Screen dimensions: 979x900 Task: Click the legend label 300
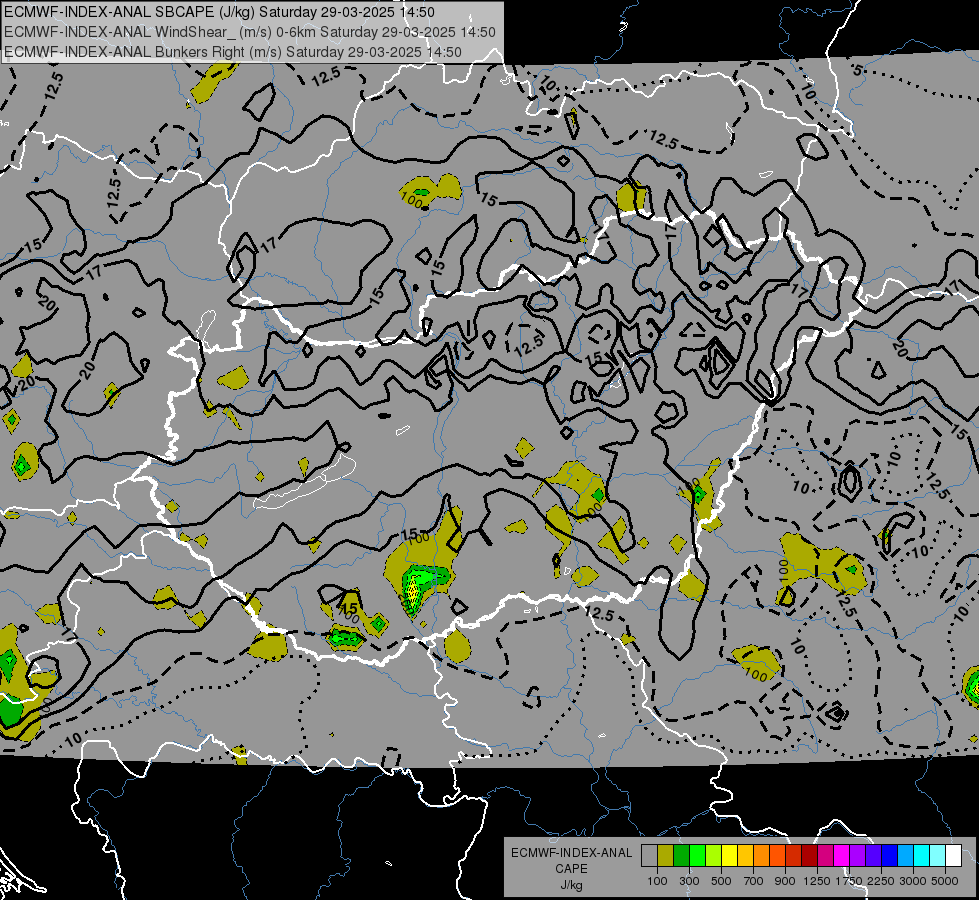689,881
